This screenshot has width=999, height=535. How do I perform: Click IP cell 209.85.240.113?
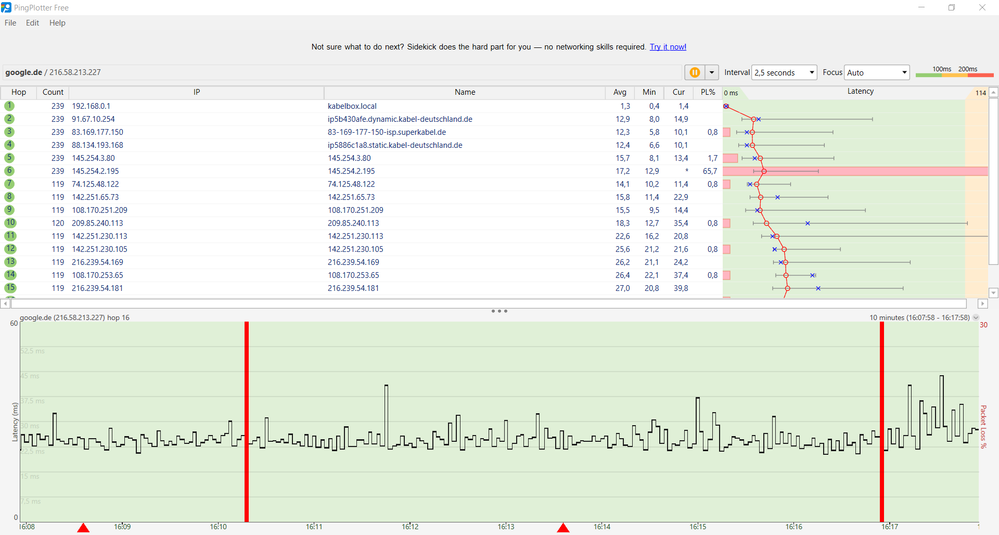tap(97, 223)
